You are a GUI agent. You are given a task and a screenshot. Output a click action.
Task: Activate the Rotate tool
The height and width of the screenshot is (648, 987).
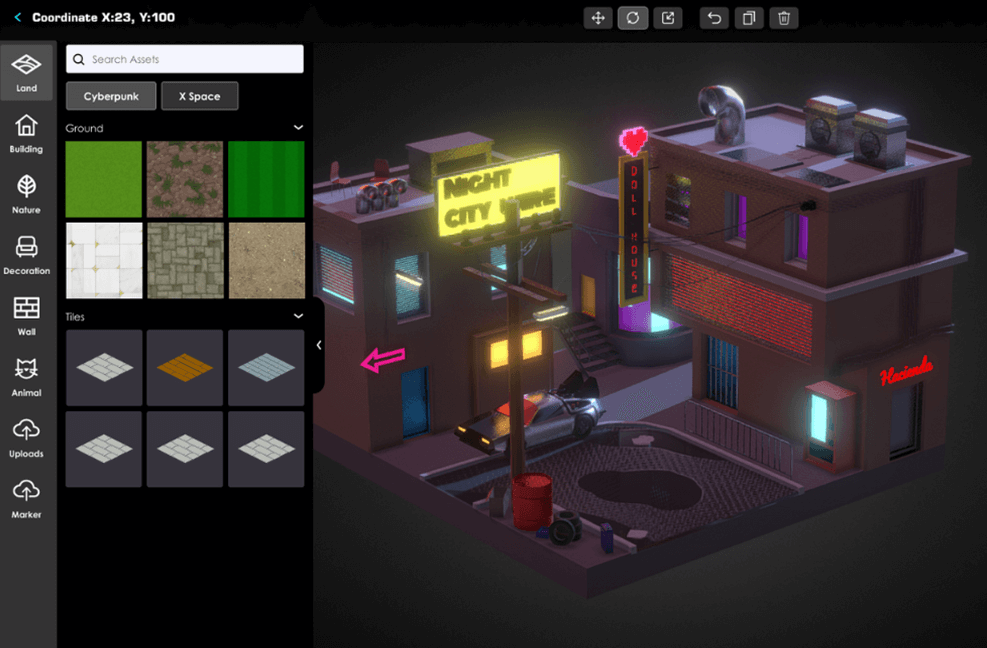coord(633,18)
